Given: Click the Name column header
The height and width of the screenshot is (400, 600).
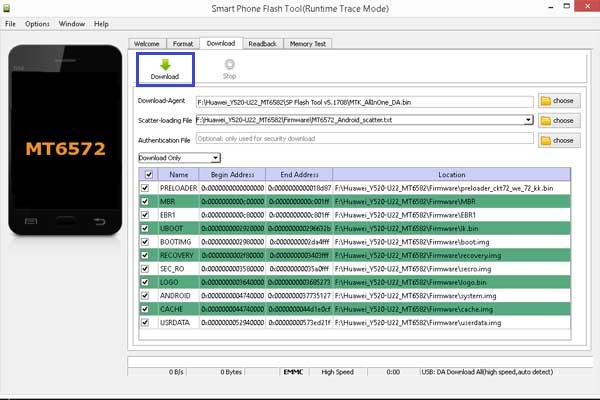Looking at the screenshot, I should pos(179,175).
